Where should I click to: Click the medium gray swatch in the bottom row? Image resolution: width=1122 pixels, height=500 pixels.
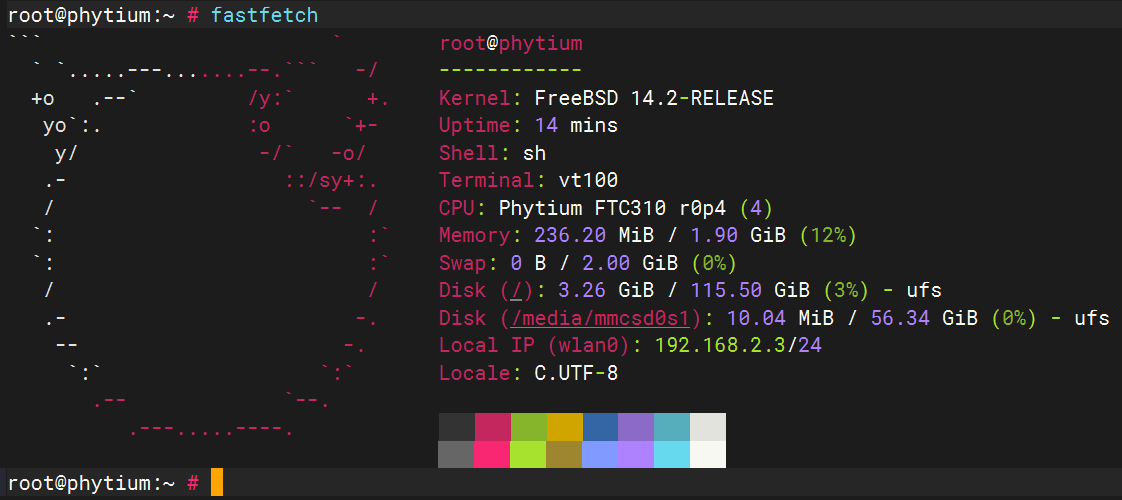[x=457, y=454]
